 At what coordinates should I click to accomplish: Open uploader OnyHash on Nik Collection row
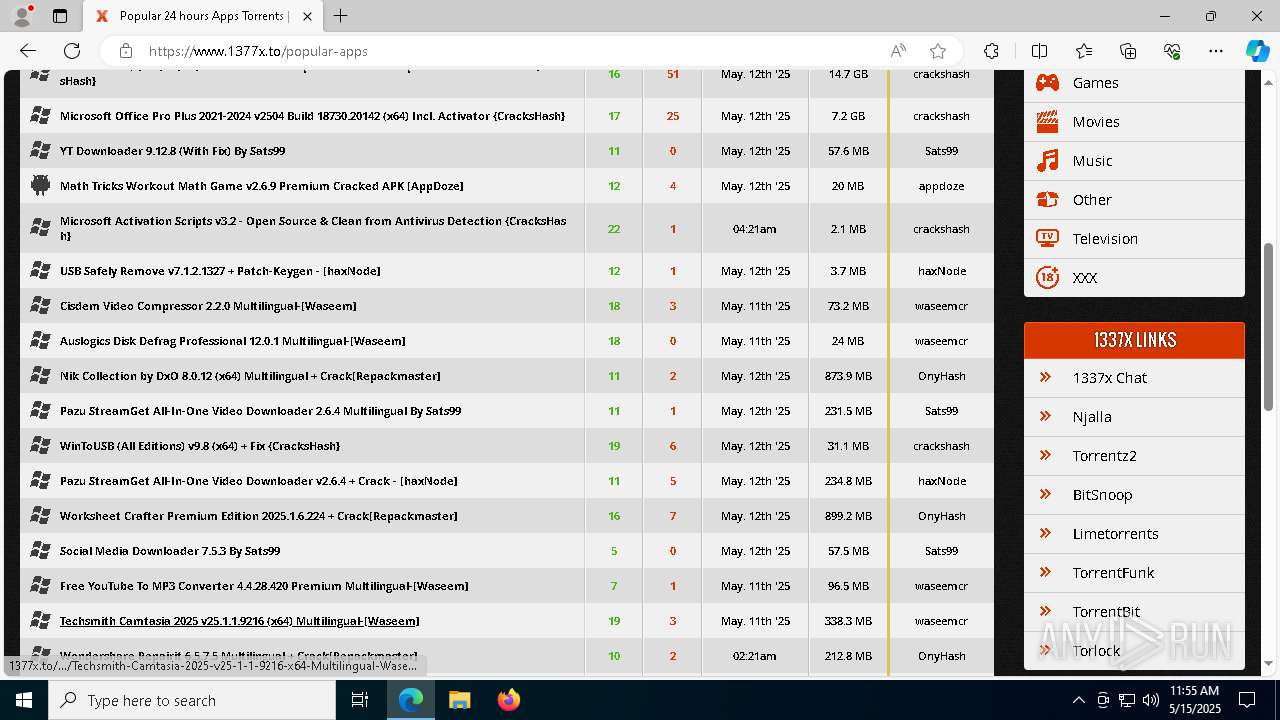pos(942,376)
